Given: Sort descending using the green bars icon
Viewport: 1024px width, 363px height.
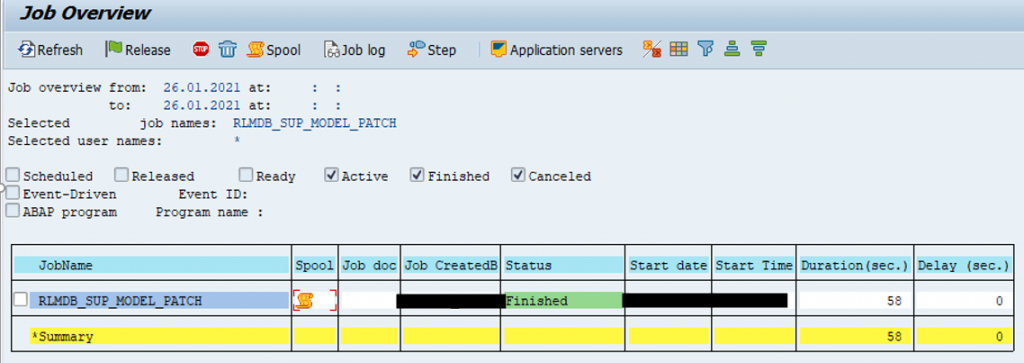Looking at the screenshot, I should [758, 49].
